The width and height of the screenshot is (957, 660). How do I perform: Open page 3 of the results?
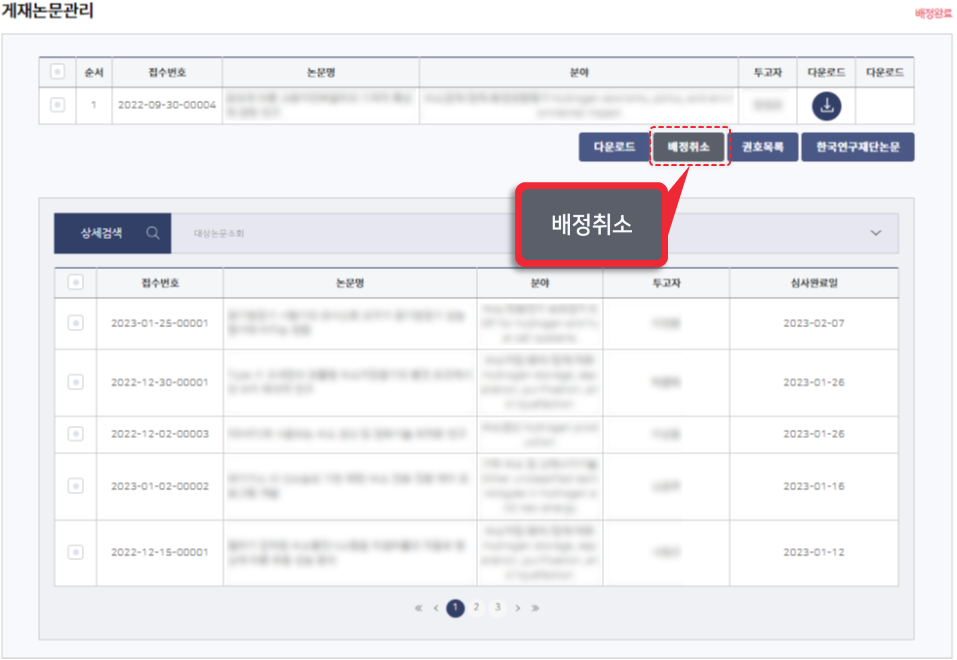tap(497, 607)
